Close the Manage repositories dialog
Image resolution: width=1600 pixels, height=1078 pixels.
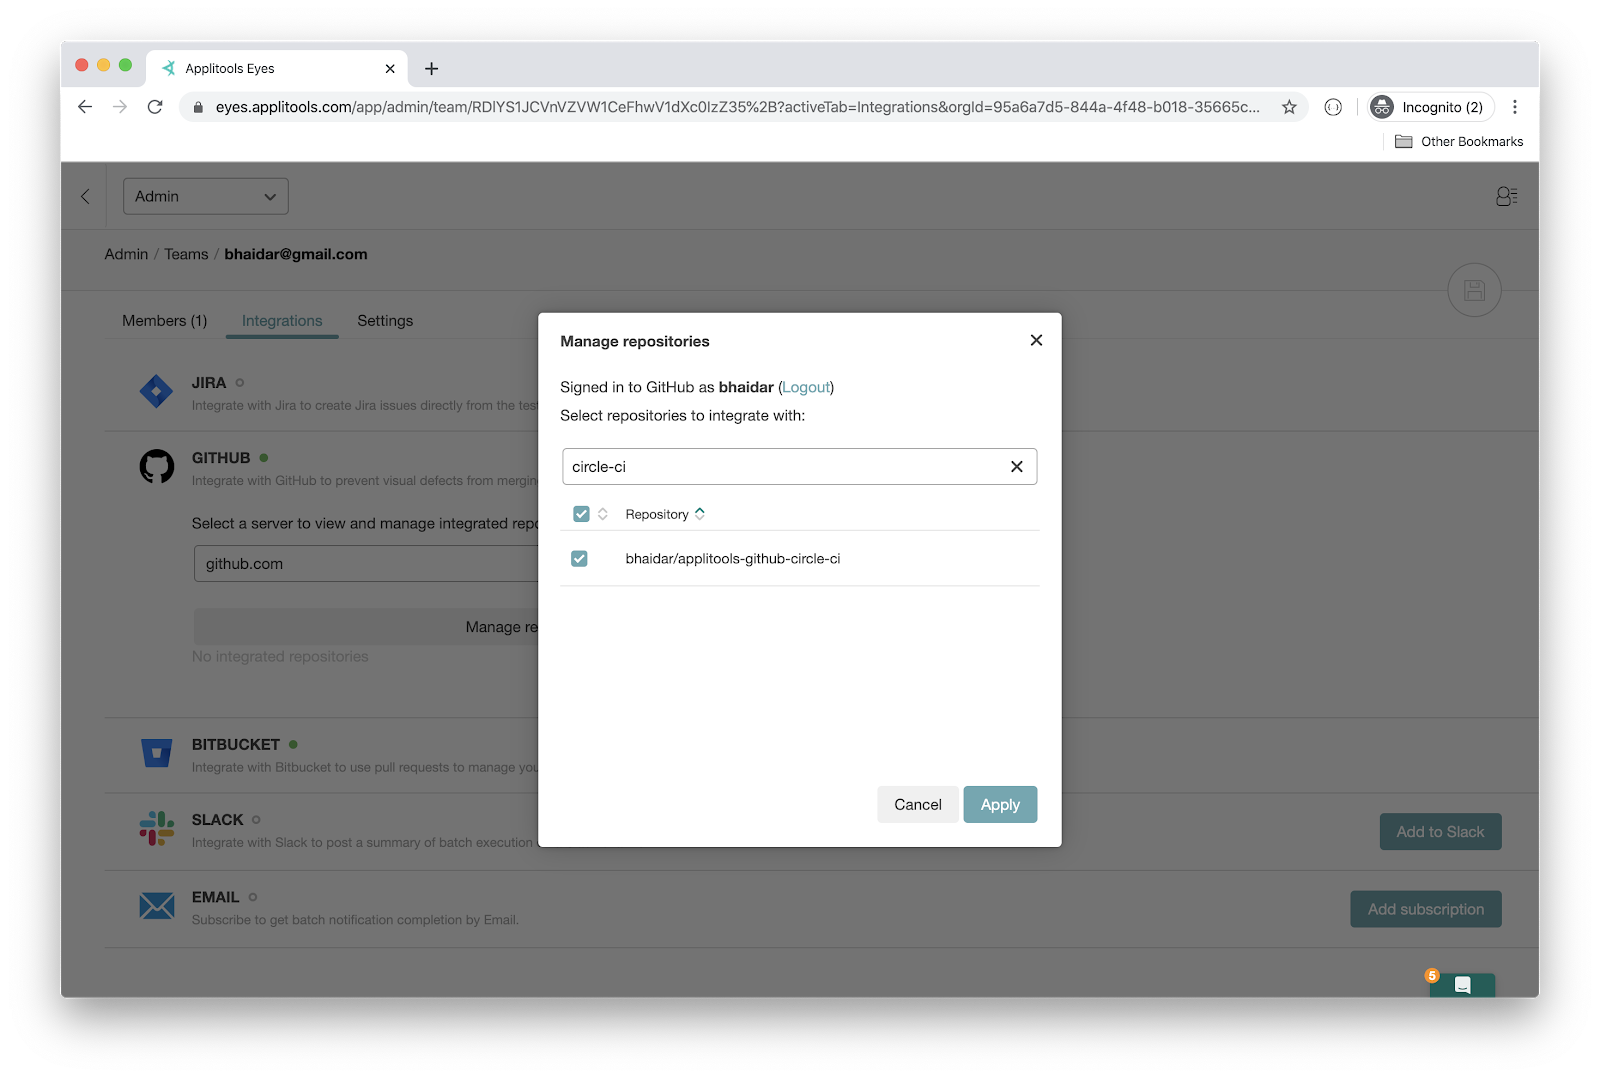pyautogui.click(x=1036, y=341)
